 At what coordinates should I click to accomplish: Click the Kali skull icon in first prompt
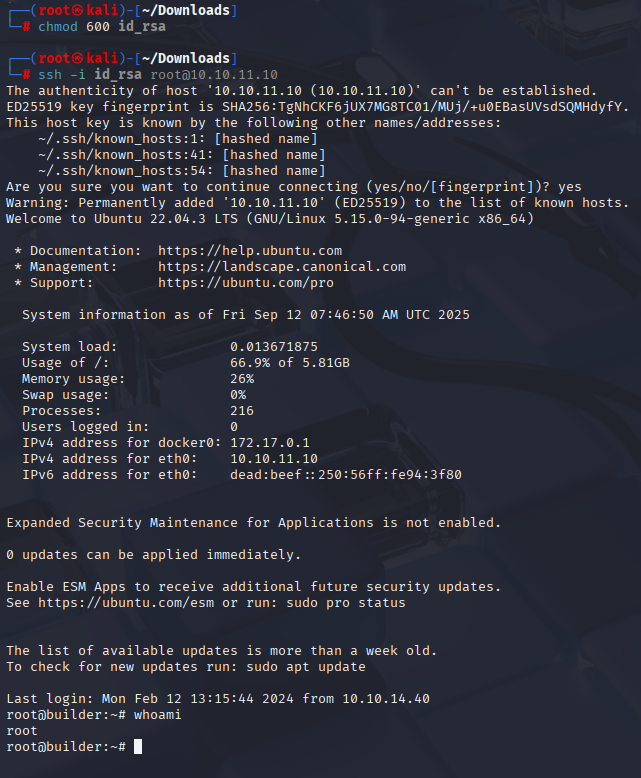point(77,10)
